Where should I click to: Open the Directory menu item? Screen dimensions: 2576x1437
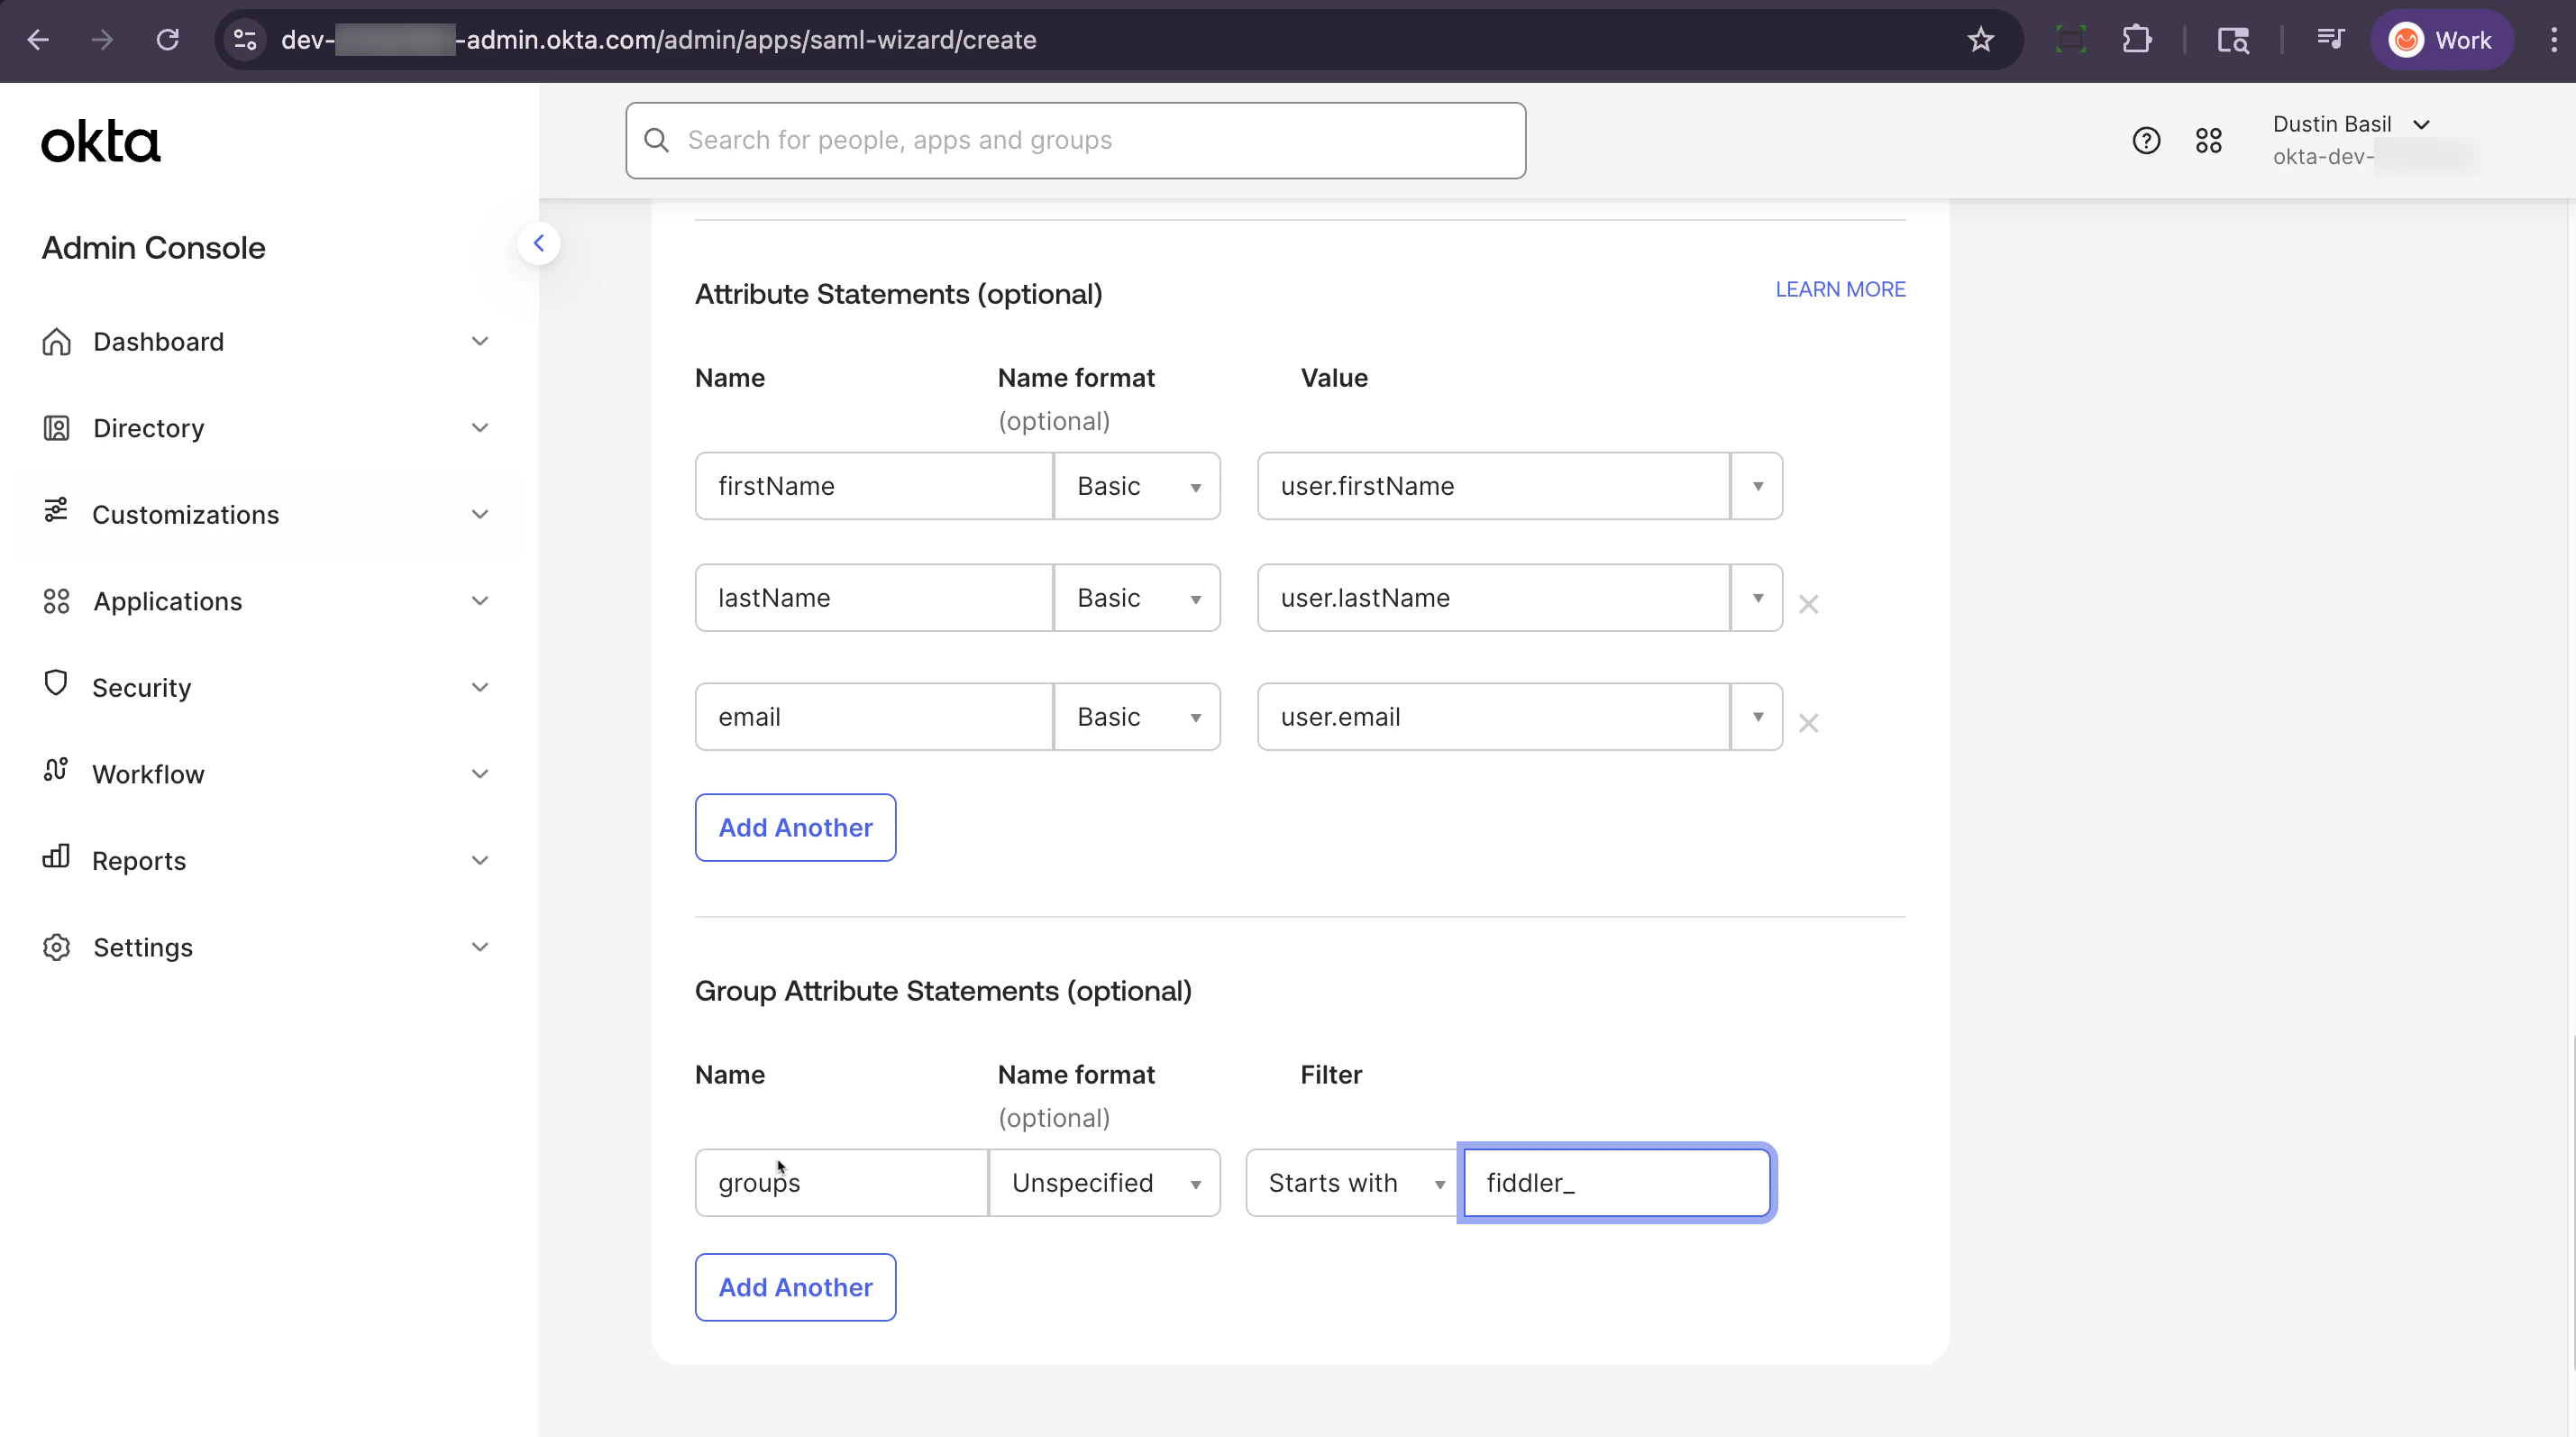[x=267, y=428]
